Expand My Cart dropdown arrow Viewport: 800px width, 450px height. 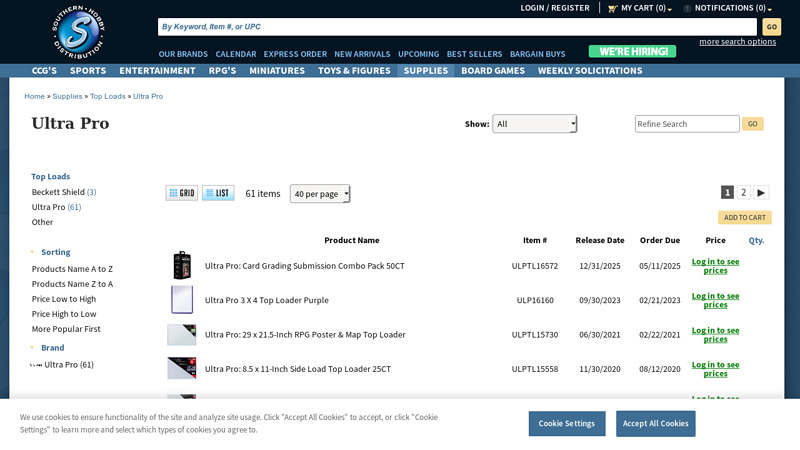(x=670, y=9)
